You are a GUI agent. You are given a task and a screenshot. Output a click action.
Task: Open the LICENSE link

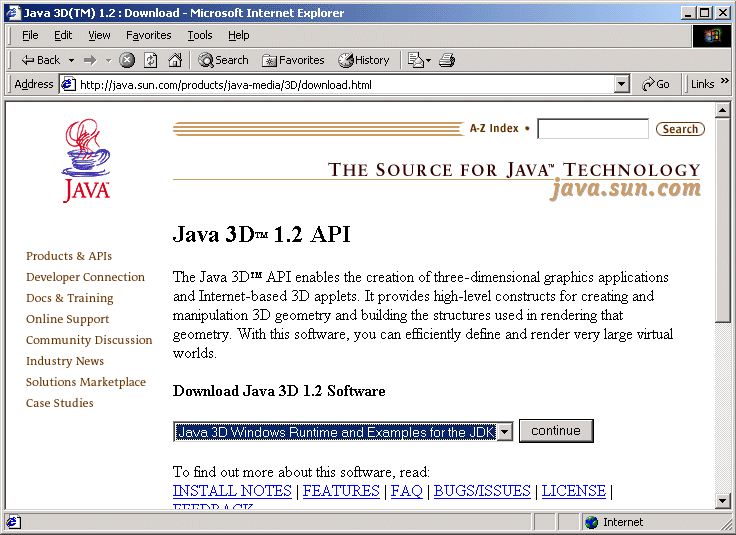[574, 491]
